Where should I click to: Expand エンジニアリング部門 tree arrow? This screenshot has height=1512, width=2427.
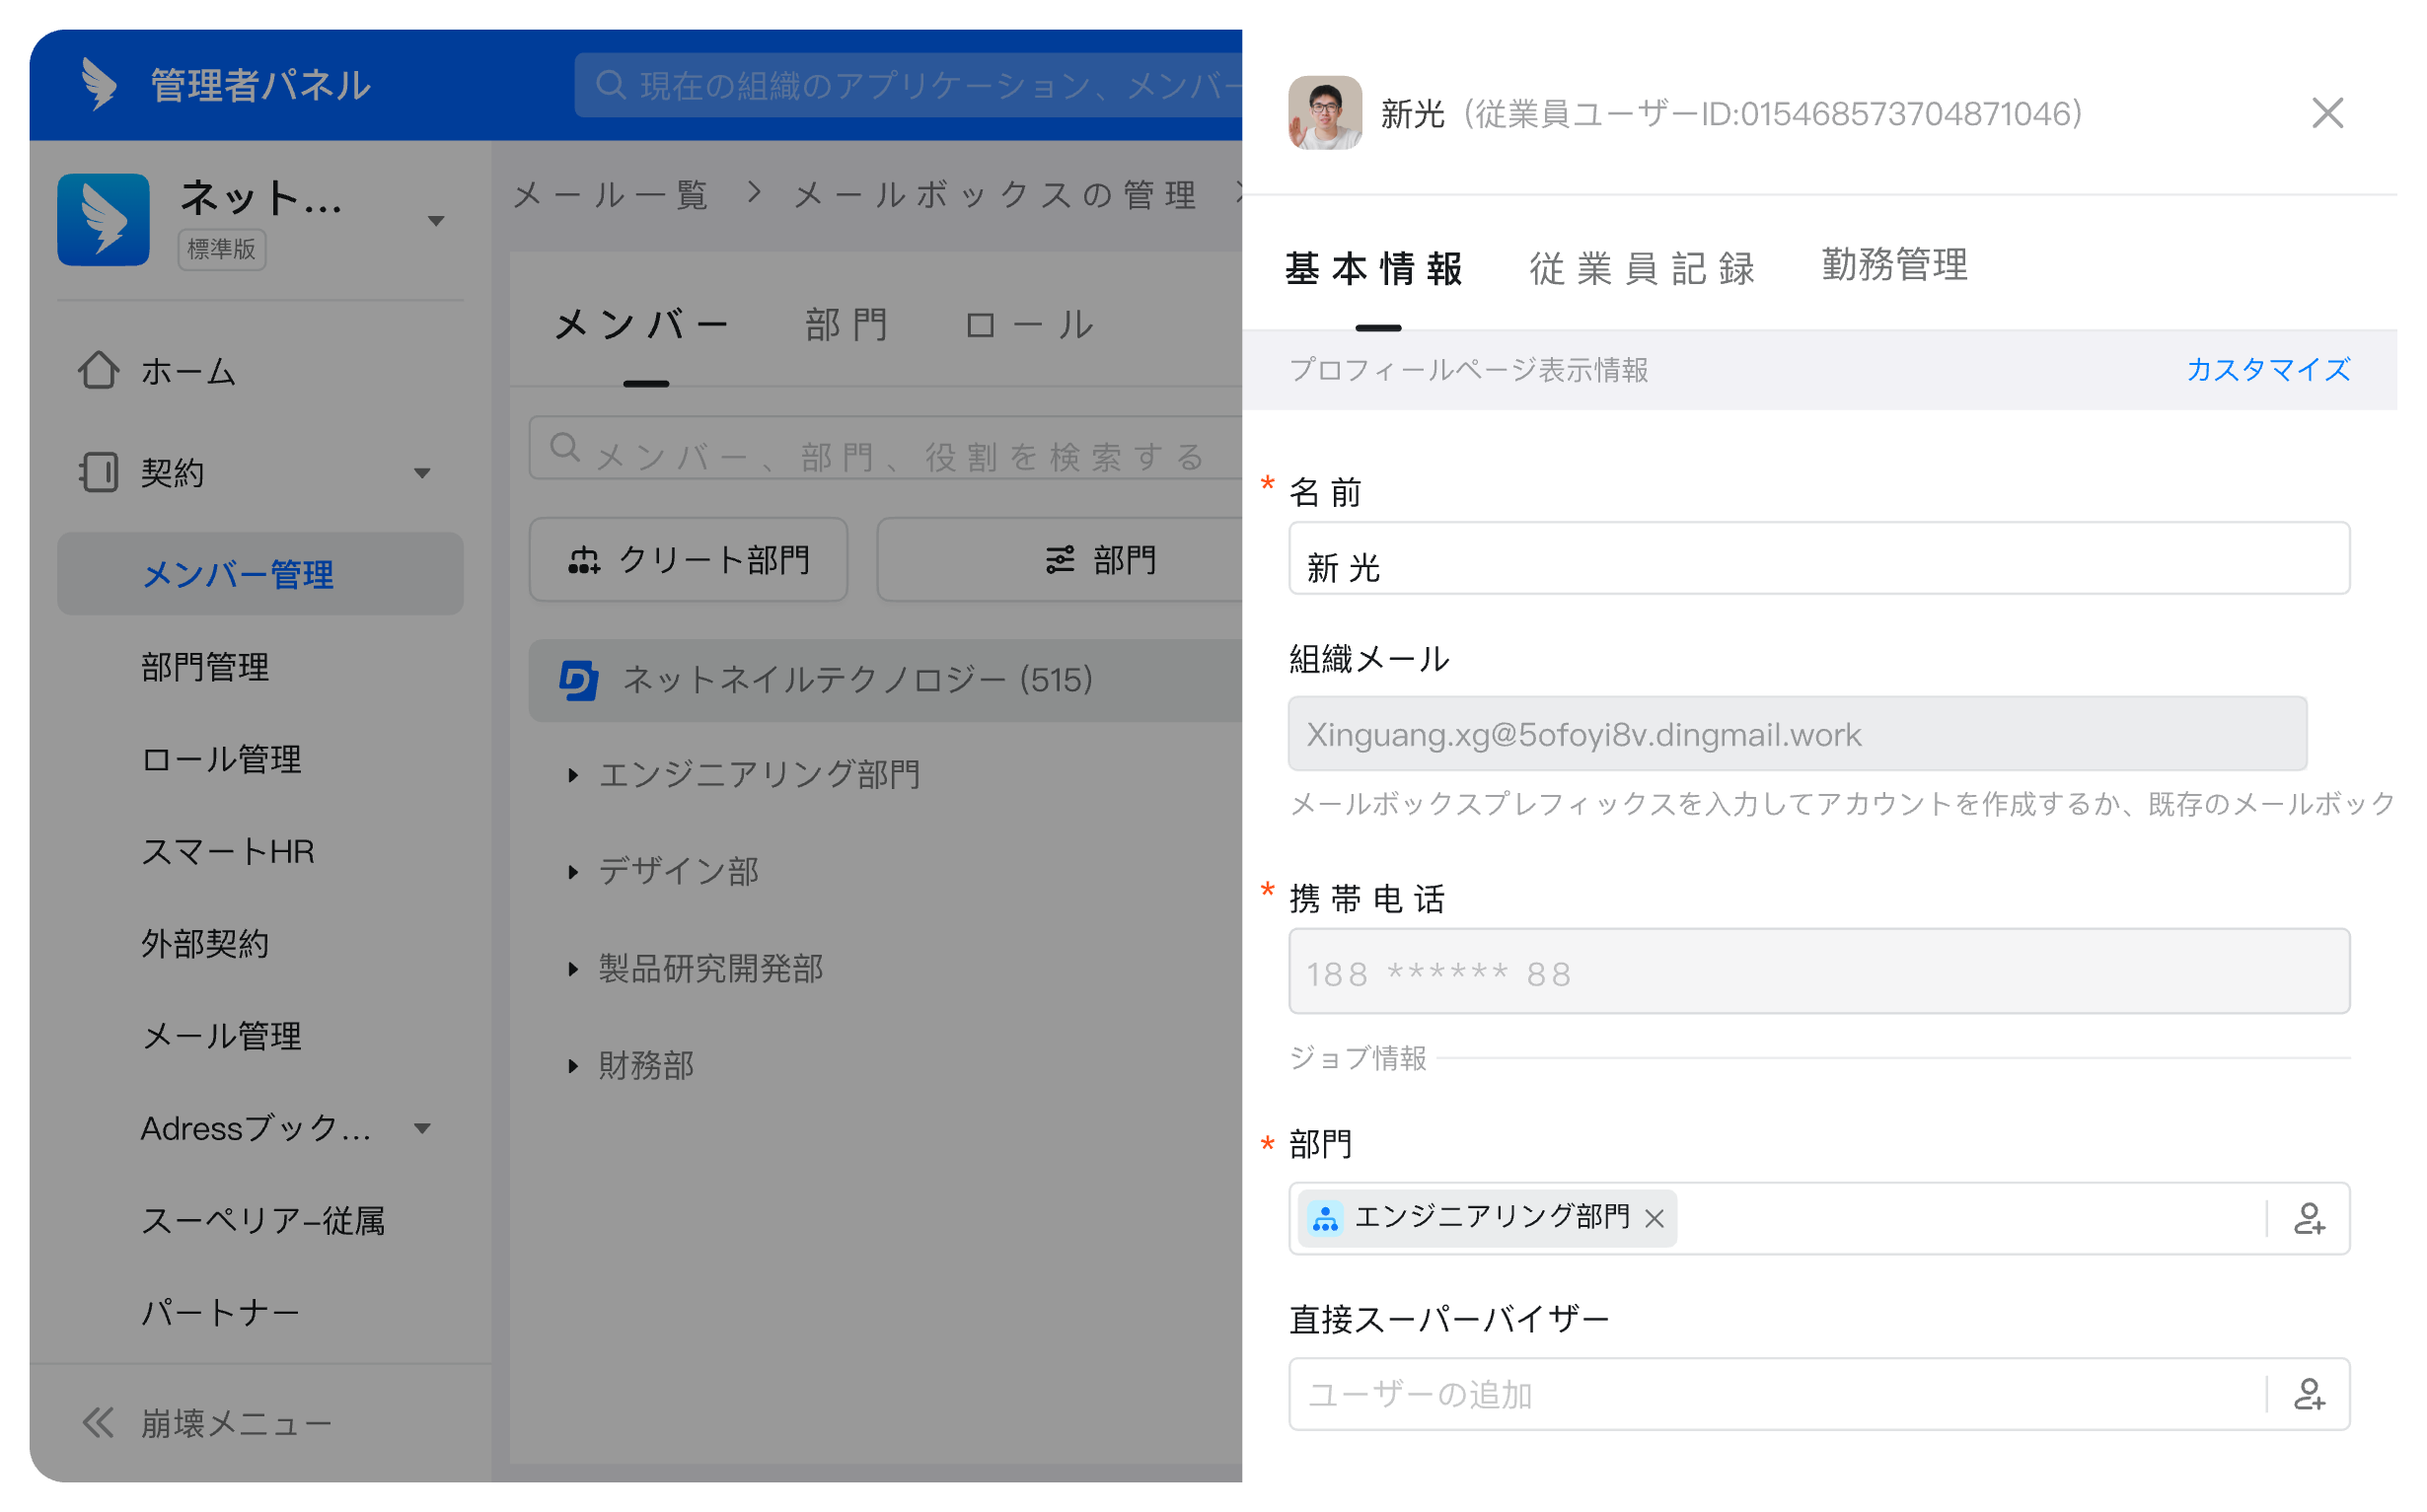pos(574,777)
